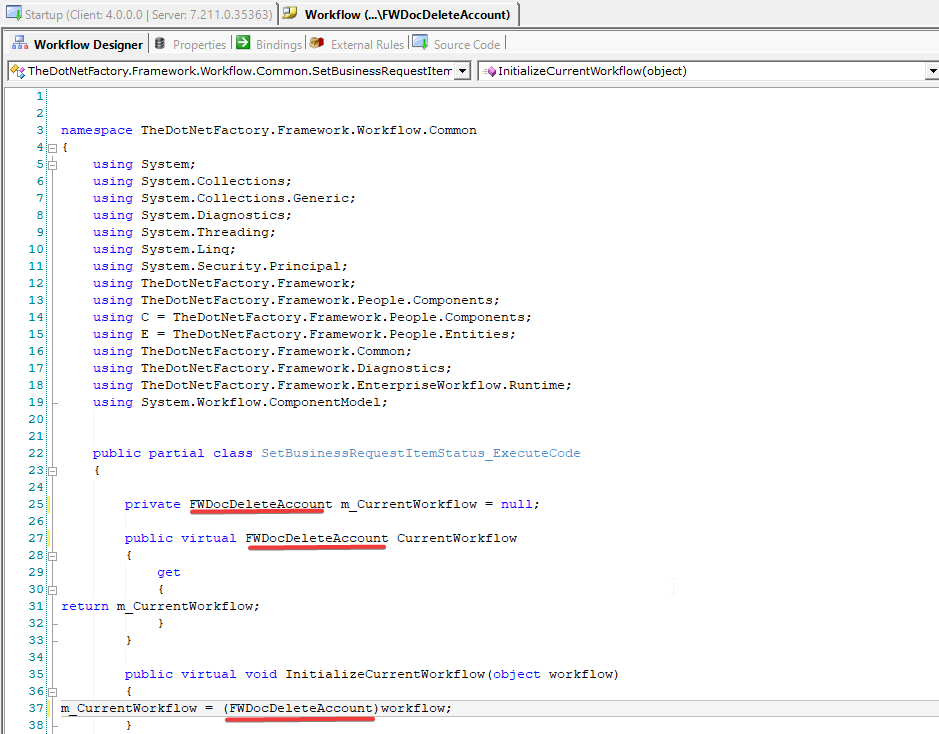Image resolution: width=939 pixels, height=734 pixels.
Task: Open the InitializeCurrentWorkflow method dropdown
Action: pyautogui.click(x=931, y=70)
